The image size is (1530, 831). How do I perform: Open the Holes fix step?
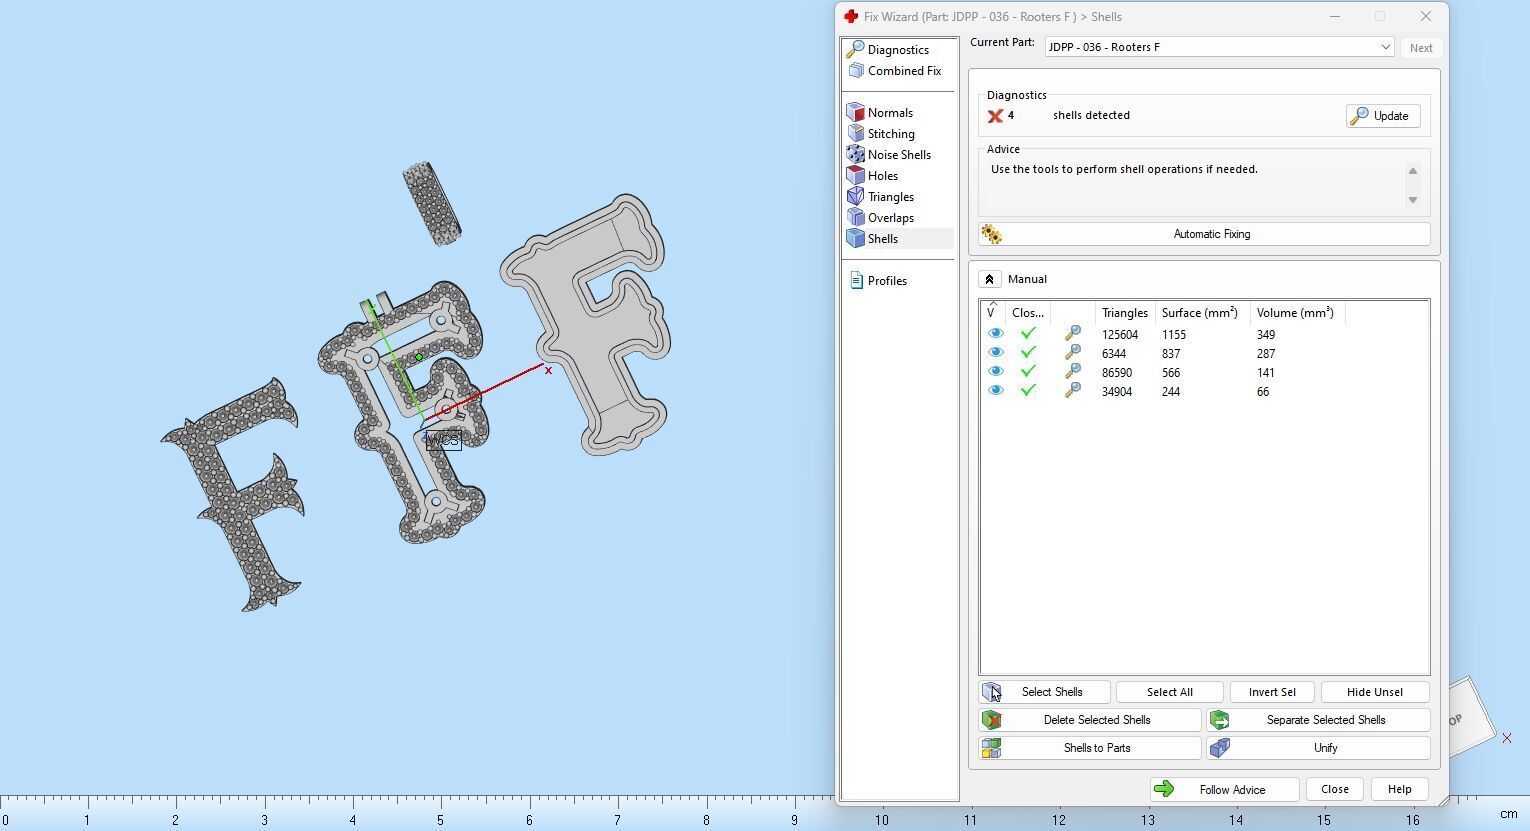point(872,176)
